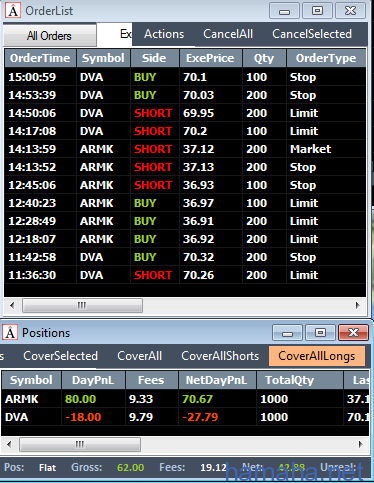Click the 80.00 DayPnL value
Screen dimensions: 374x483
(x=80, y=399)
